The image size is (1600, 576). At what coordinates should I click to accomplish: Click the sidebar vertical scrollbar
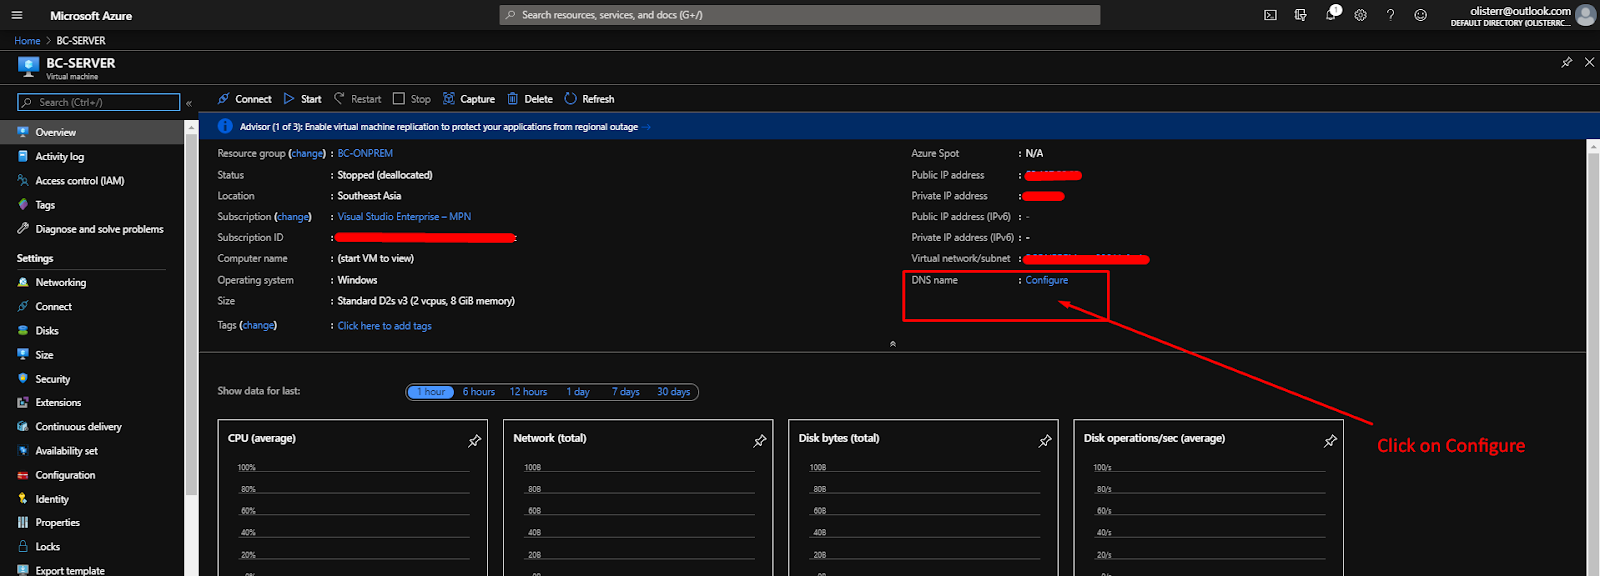(x=191, y=315)
